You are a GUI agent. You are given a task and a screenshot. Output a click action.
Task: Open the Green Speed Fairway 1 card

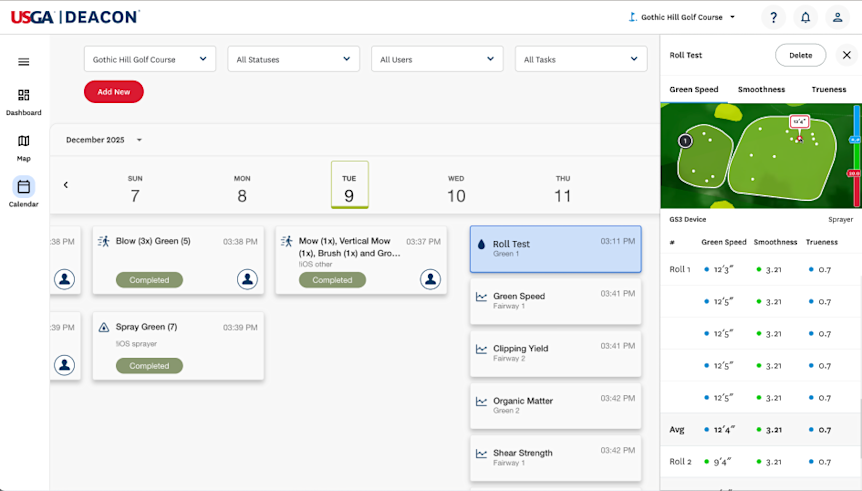[x=555, y=301]
